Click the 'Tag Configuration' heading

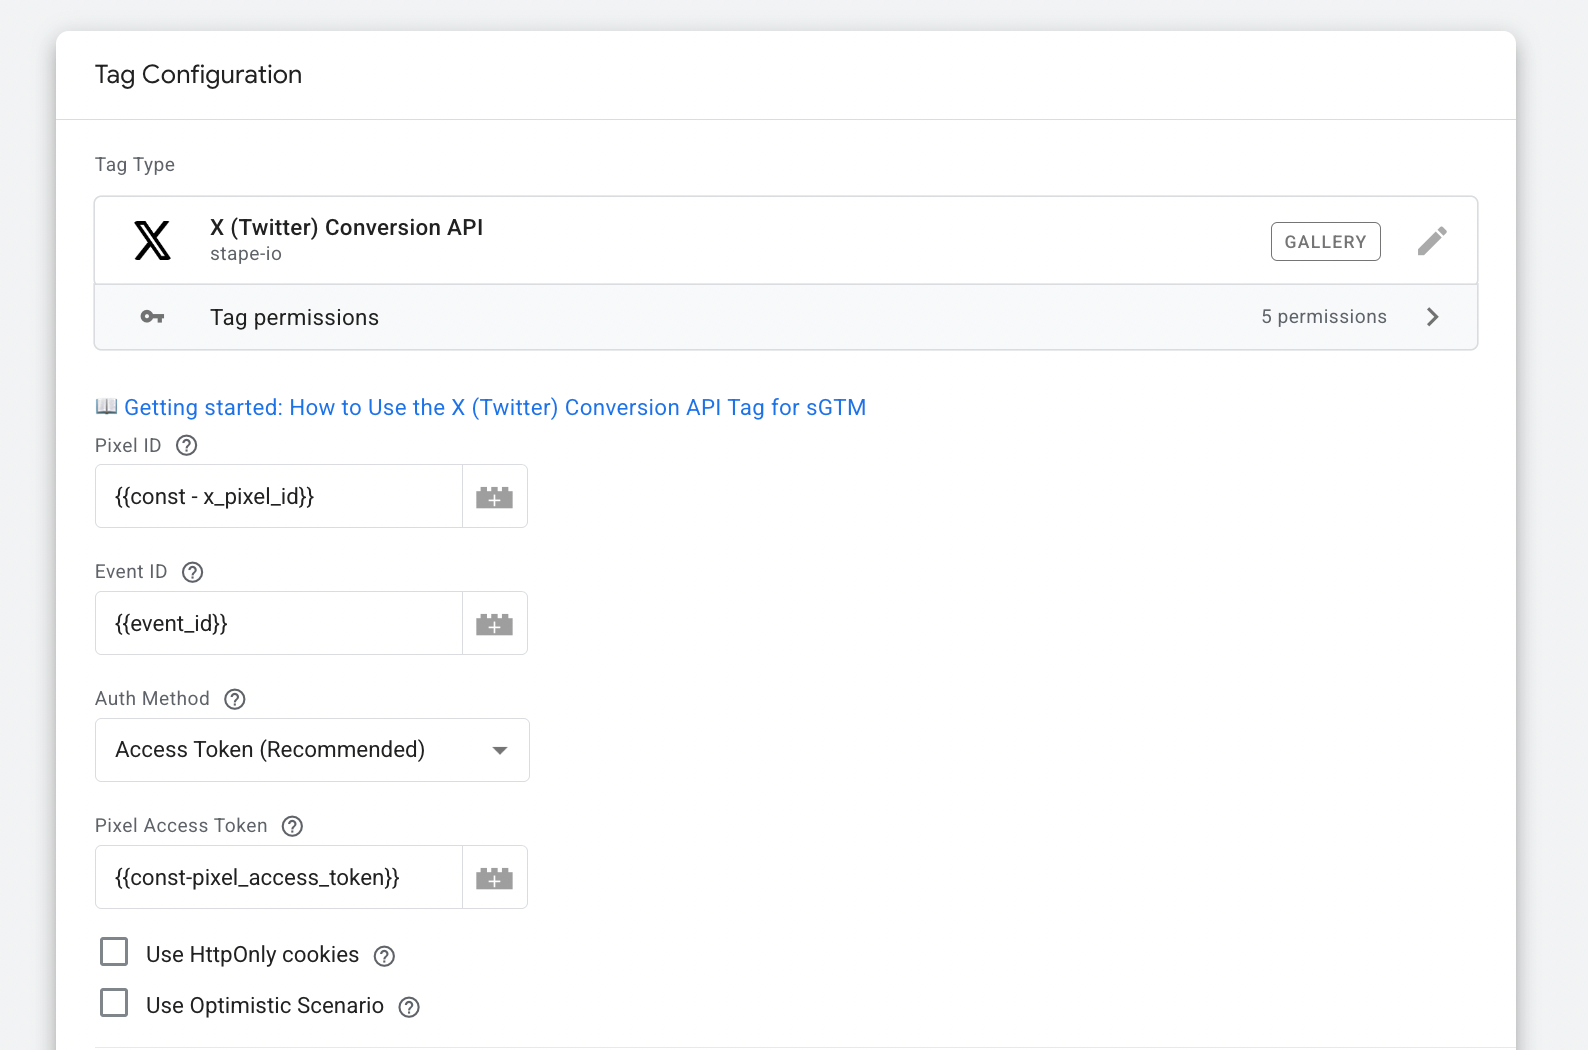coord(198,75)
